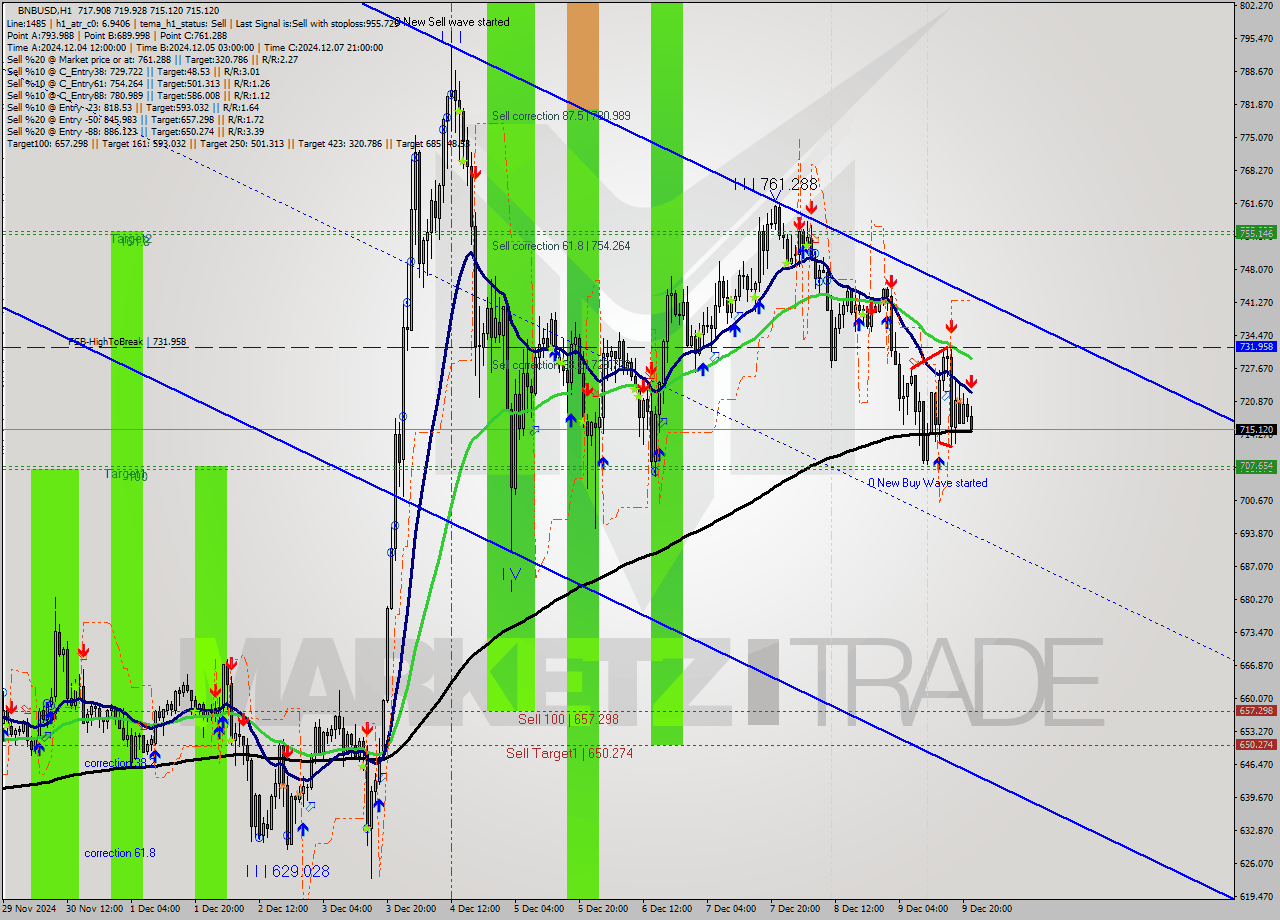The image size is (1280, 920).
Task: Click the 619.470 price axis value
Action: click(x=1256, y=897)
